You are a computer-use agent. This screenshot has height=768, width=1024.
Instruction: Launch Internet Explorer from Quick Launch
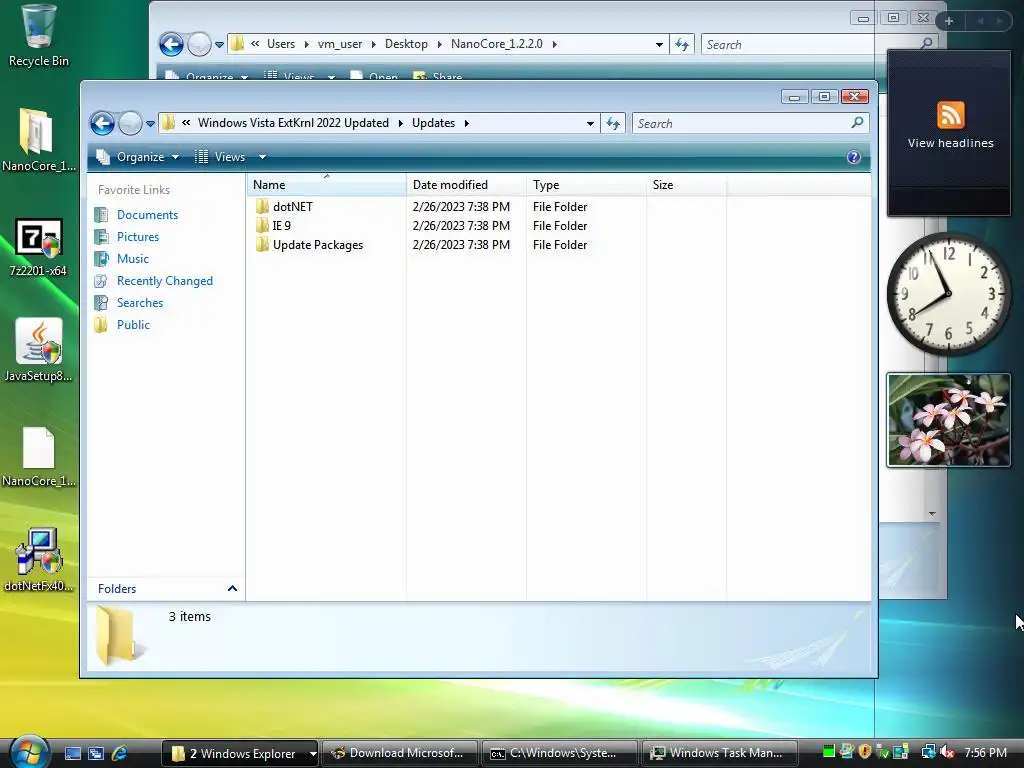(x=120, y=753)
